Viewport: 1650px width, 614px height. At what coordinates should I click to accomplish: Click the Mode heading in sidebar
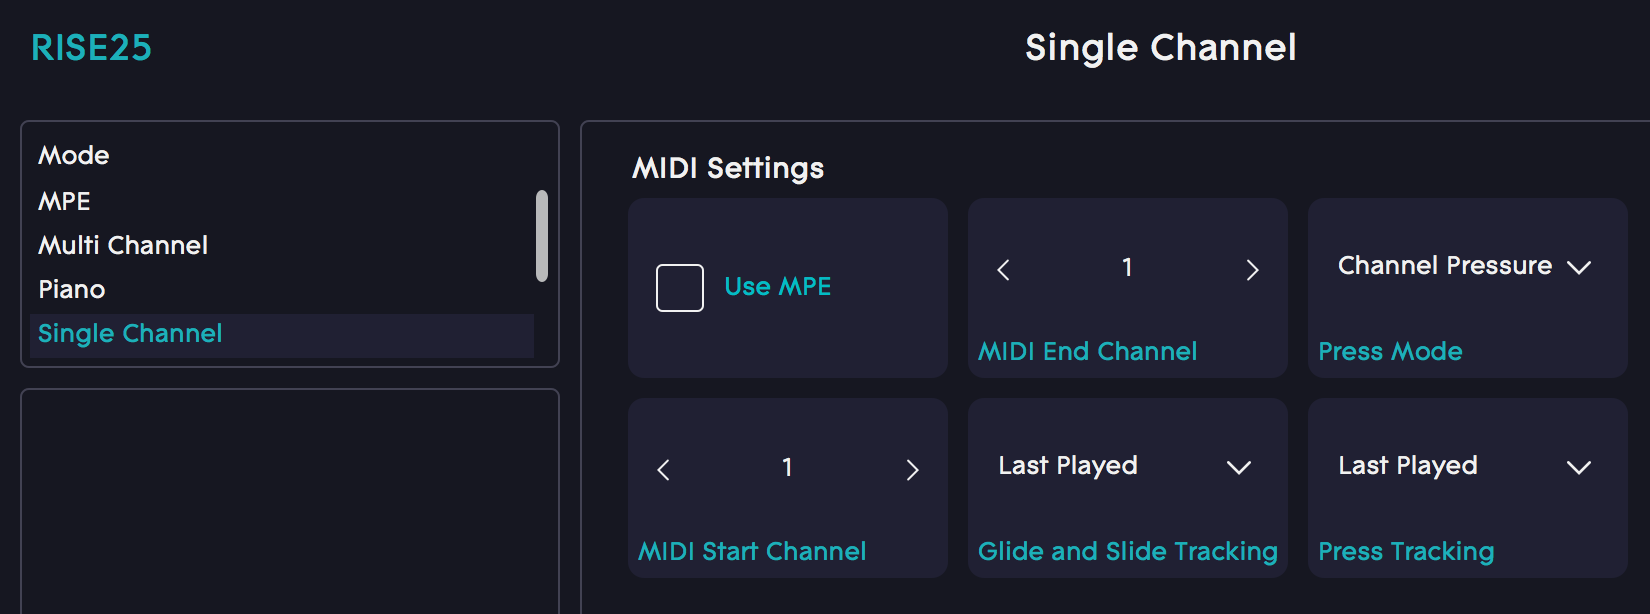pos(73,155)
